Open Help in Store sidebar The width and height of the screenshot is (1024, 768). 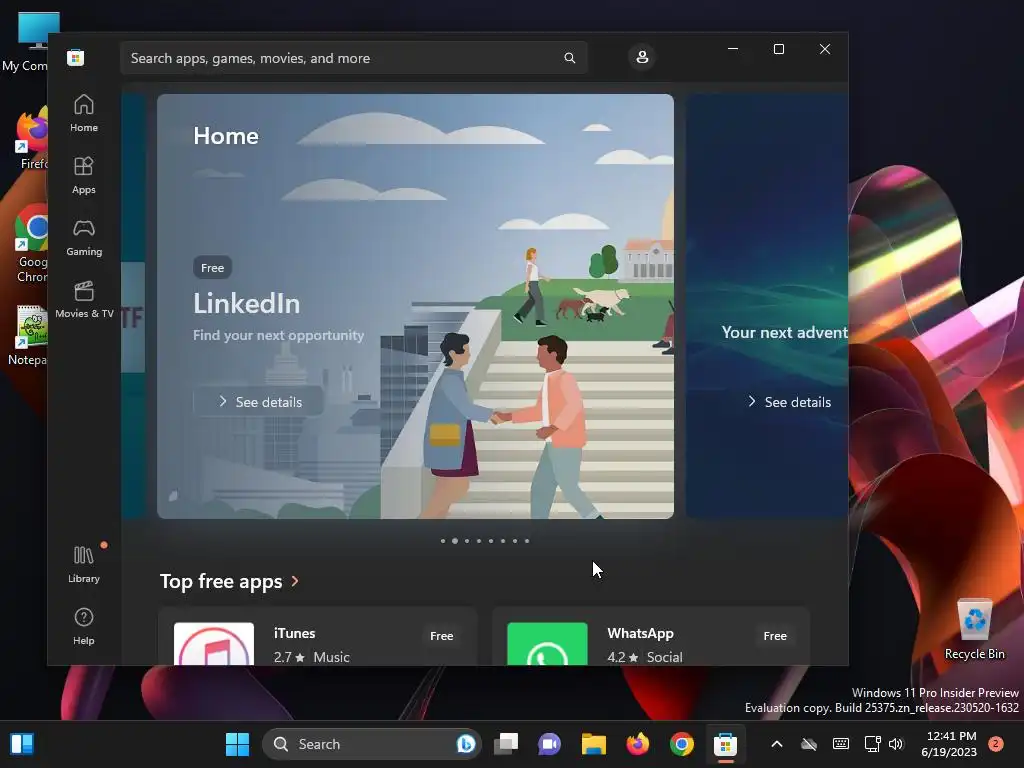pos(84,626)
